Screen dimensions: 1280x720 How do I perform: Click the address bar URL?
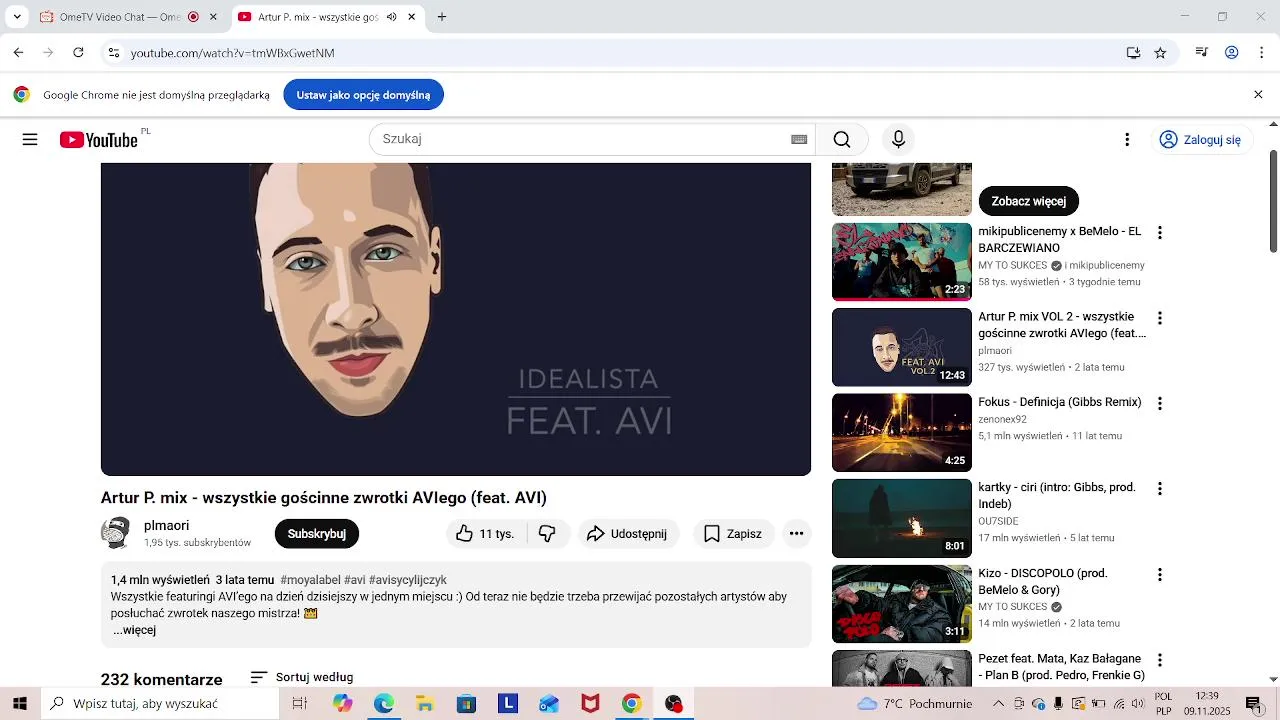pyautogui.click(x=233, y=53)
